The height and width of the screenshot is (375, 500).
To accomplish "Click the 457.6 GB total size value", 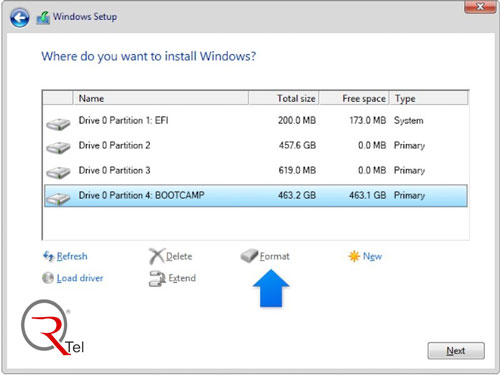I will [x=297, y=145].
